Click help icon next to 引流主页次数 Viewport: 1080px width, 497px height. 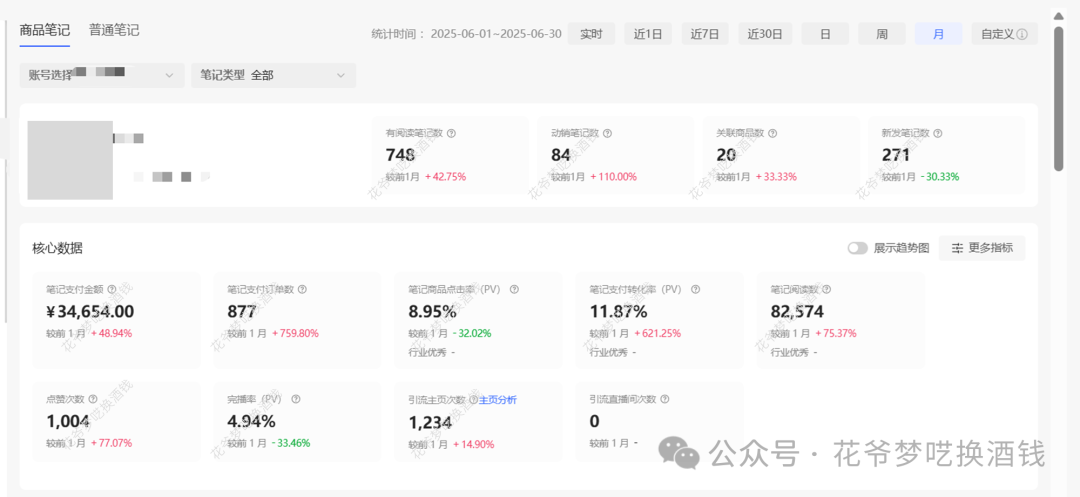click(473, 399)
